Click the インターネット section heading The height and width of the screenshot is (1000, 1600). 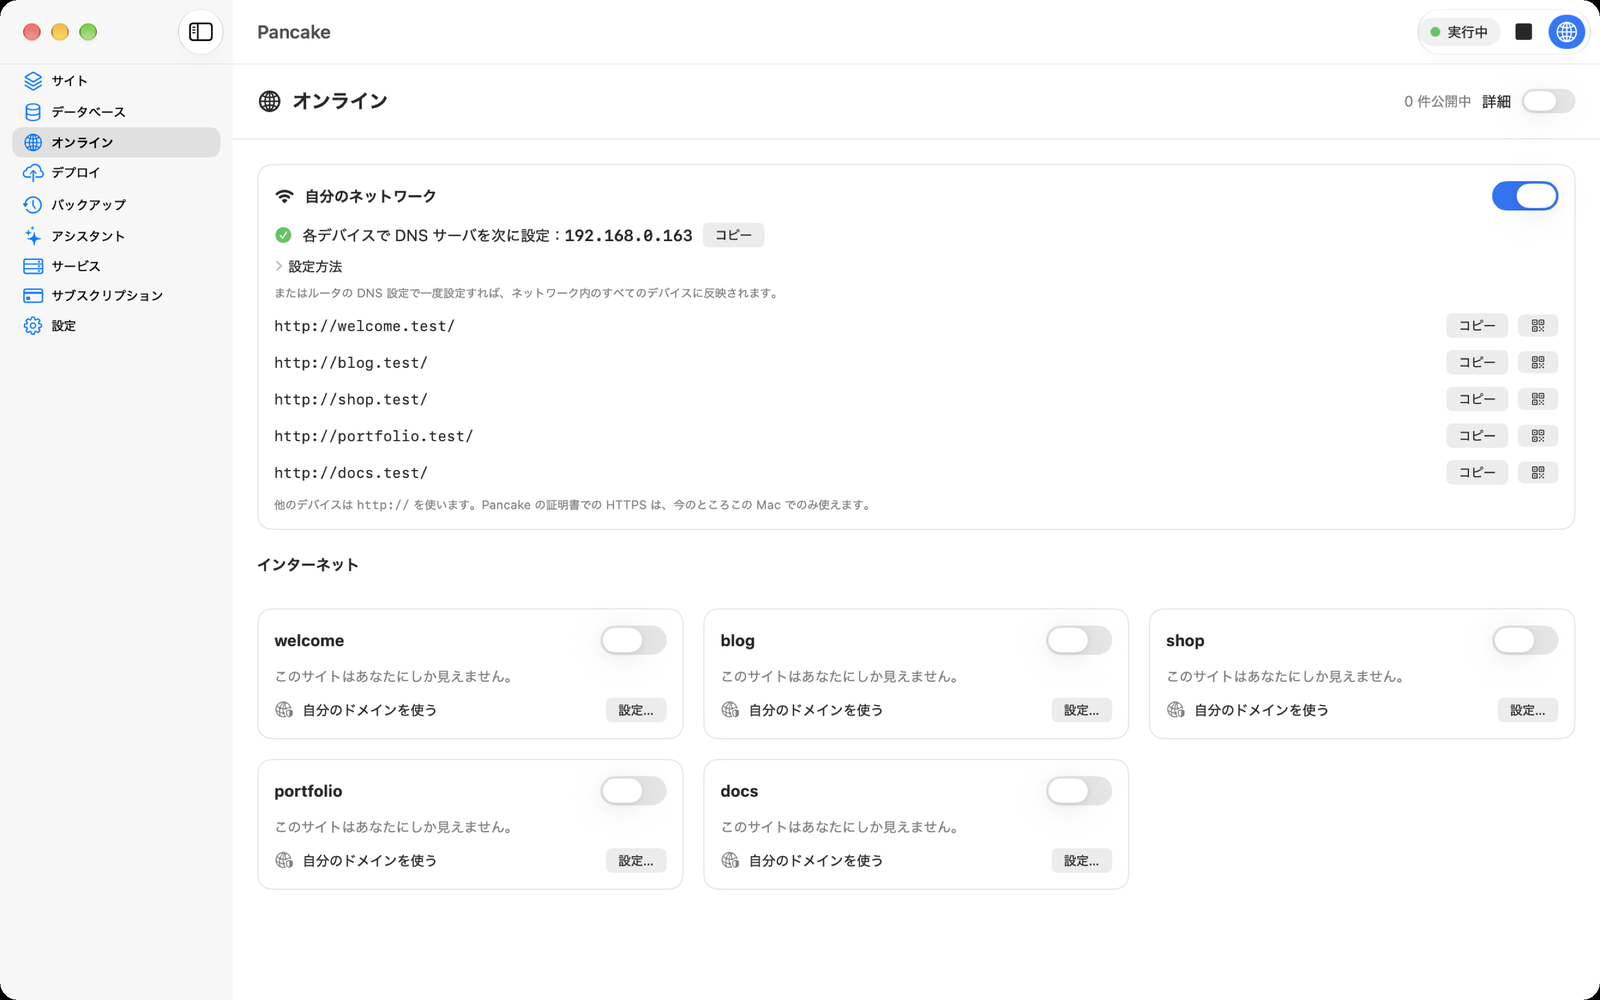(x=308, y=565)
